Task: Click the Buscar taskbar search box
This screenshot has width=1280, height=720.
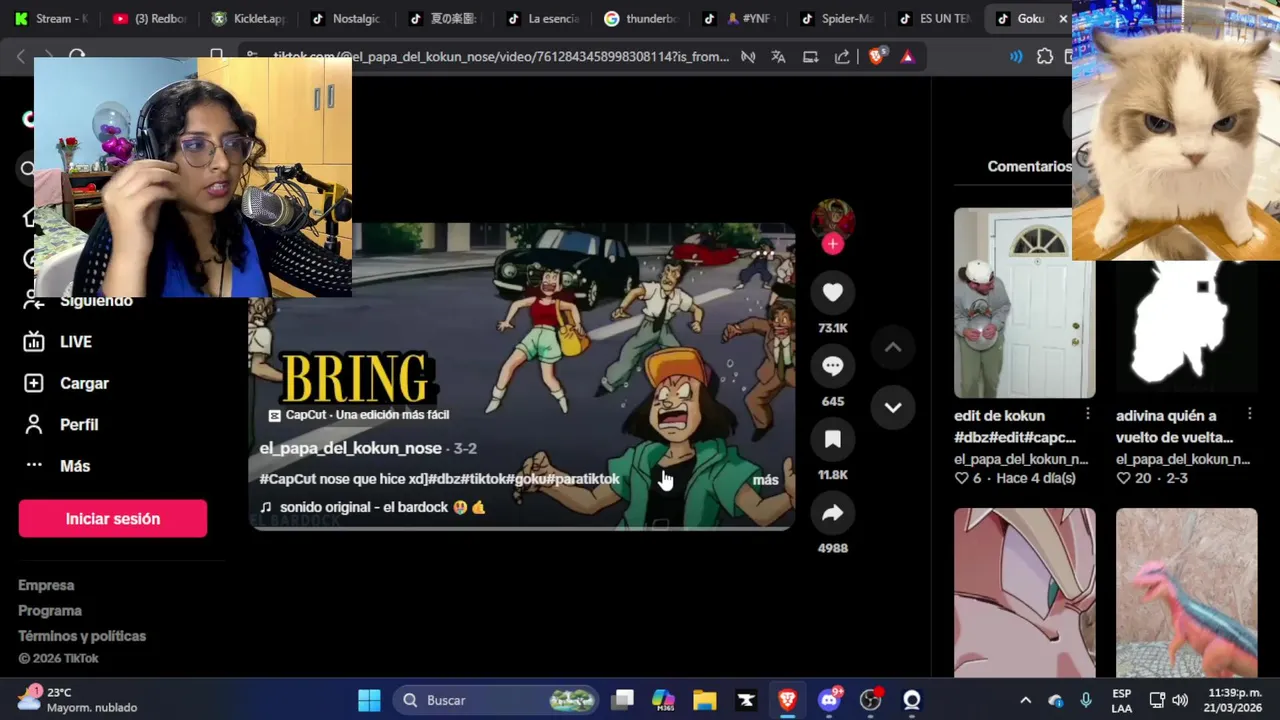Action: (x=498, y=700)
